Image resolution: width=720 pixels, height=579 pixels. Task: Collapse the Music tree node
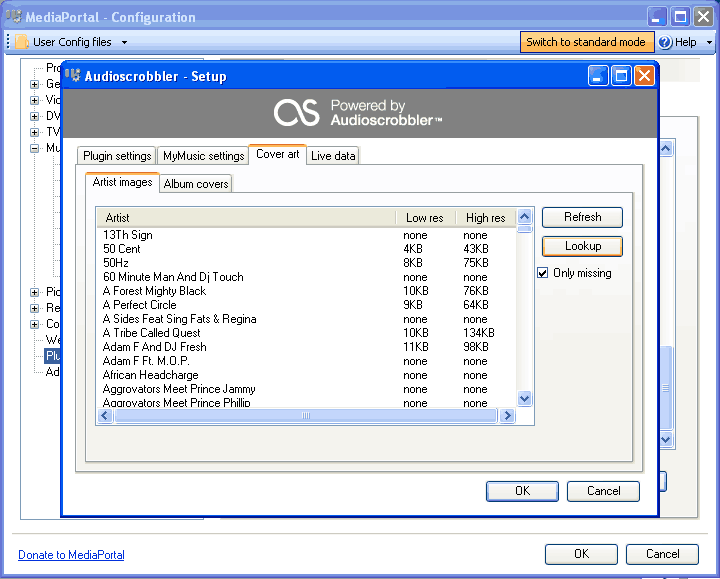(34, 148)
